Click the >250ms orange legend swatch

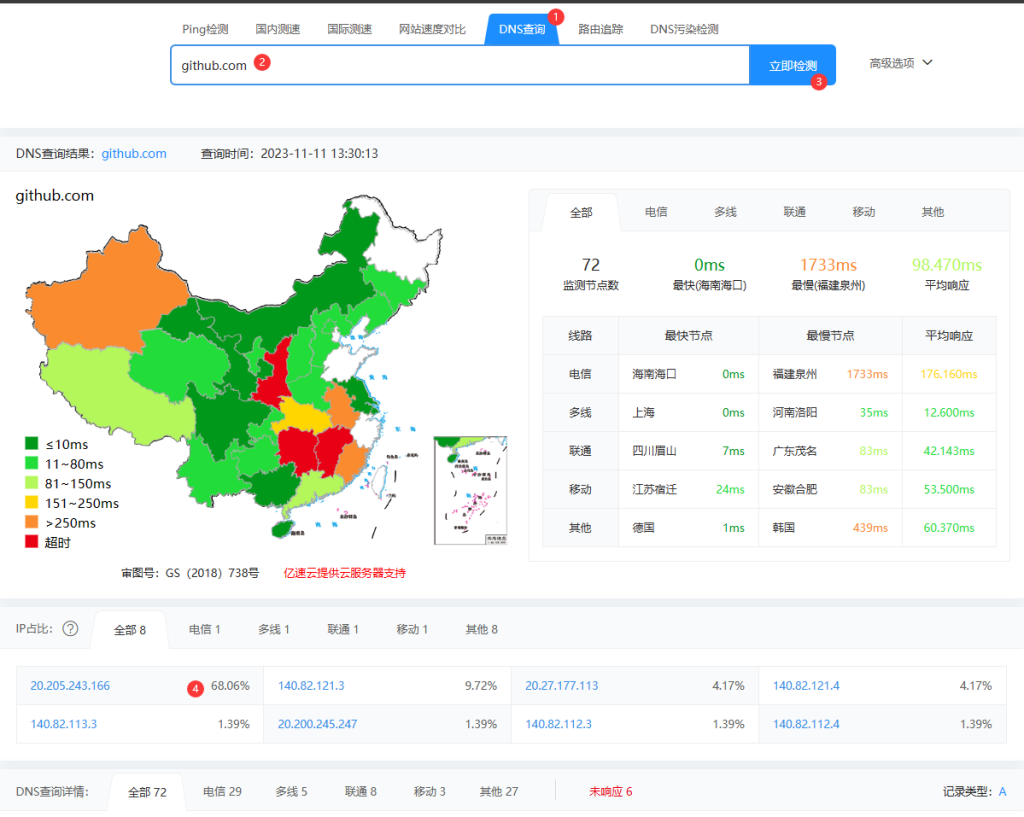point(31,522)
